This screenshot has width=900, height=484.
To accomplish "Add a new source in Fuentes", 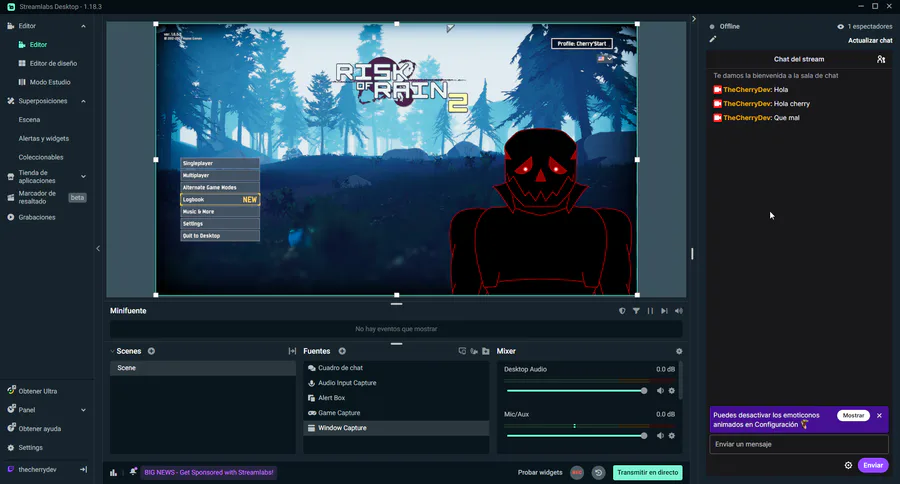I will click(342, 351).
